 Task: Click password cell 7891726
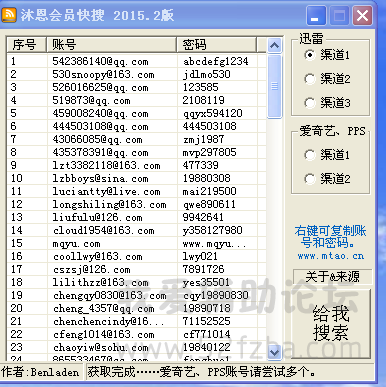coord(204,269)
